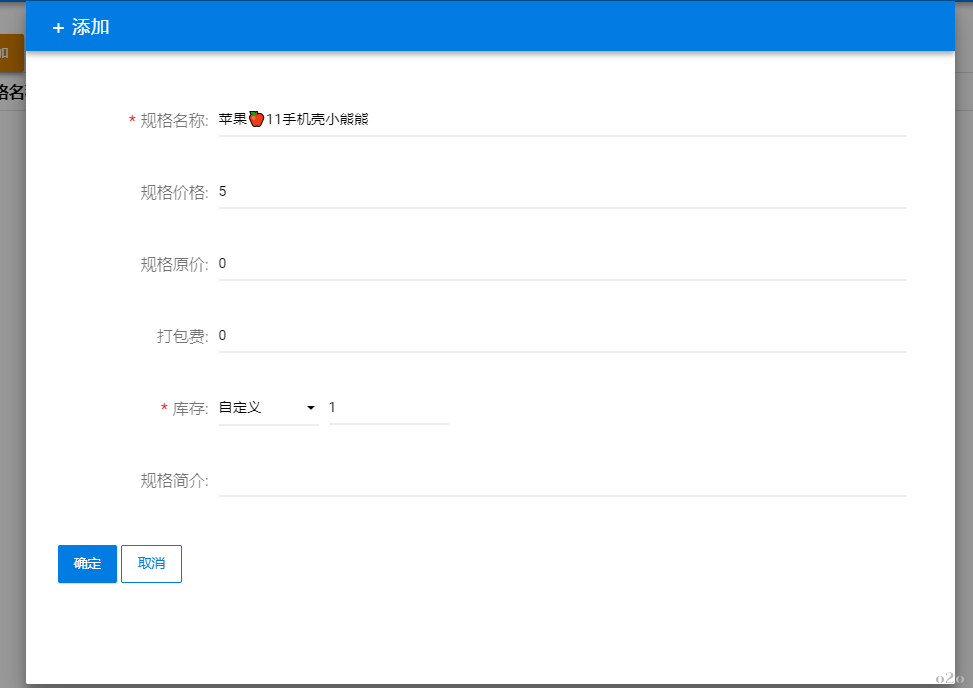Click the gray overlay outside the dialog
Image resolution: width=973 pixels, height=688 pixels.
(11, 400)
